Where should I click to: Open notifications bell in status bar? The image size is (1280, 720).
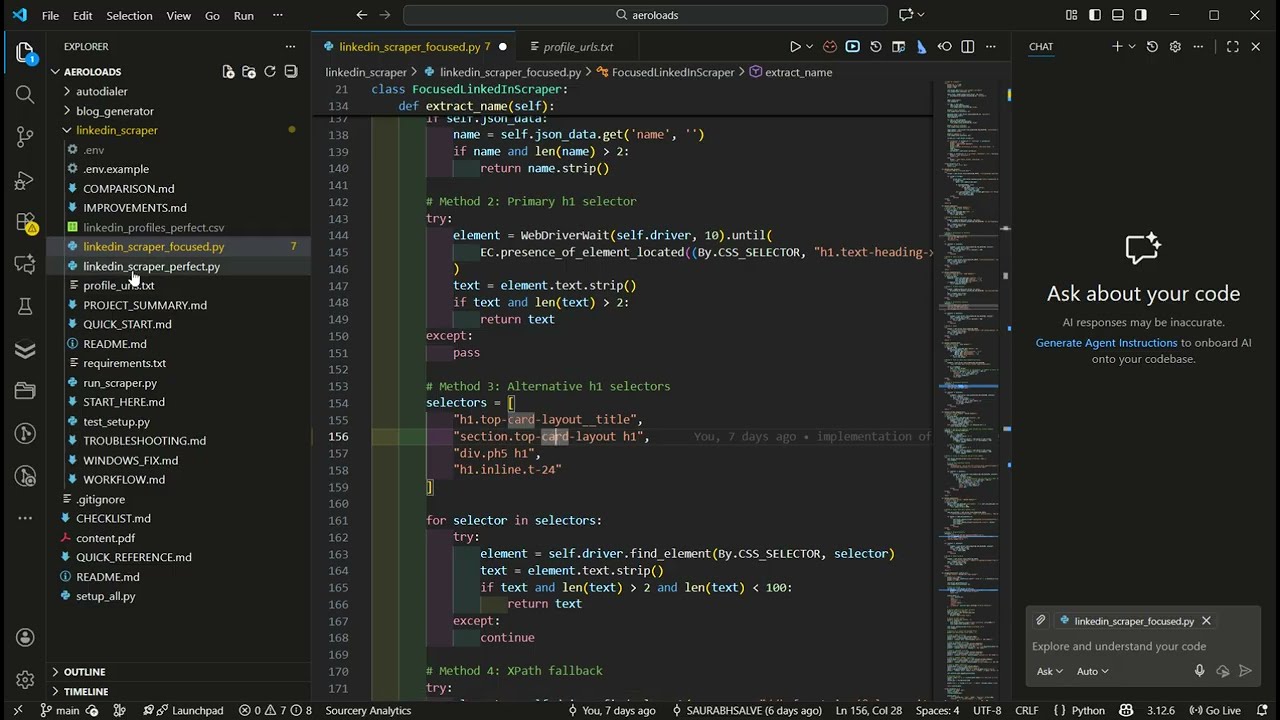point(1262,711)
